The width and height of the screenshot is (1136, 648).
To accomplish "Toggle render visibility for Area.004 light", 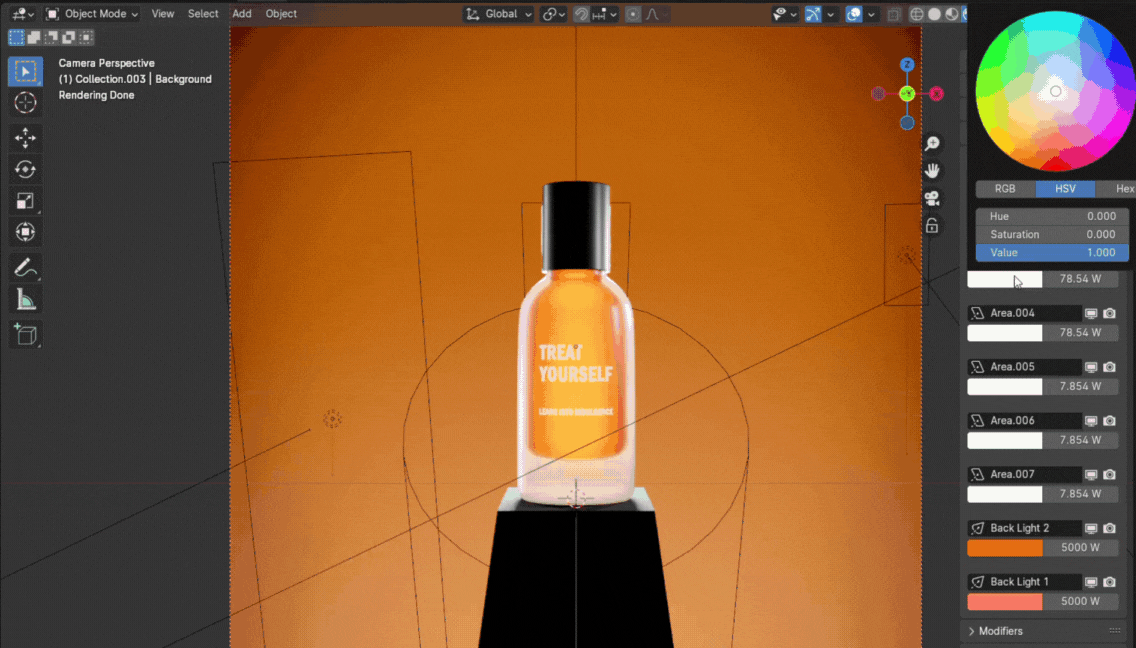I will [1110, 313].
